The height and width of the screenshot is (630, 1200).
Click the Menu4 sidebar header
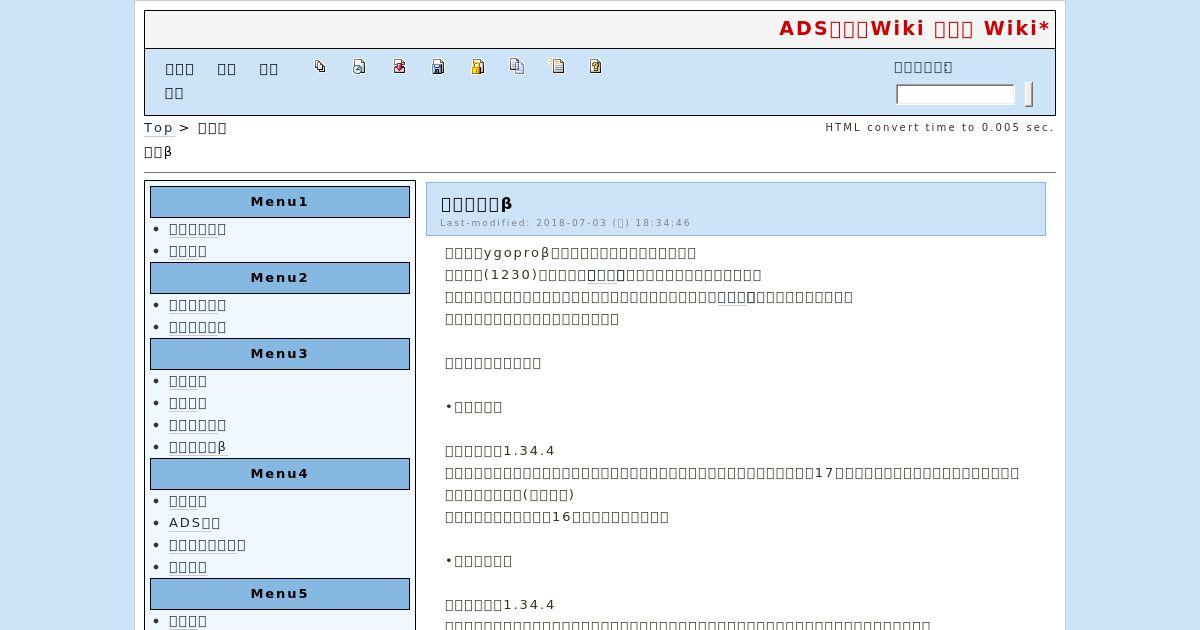280,474
